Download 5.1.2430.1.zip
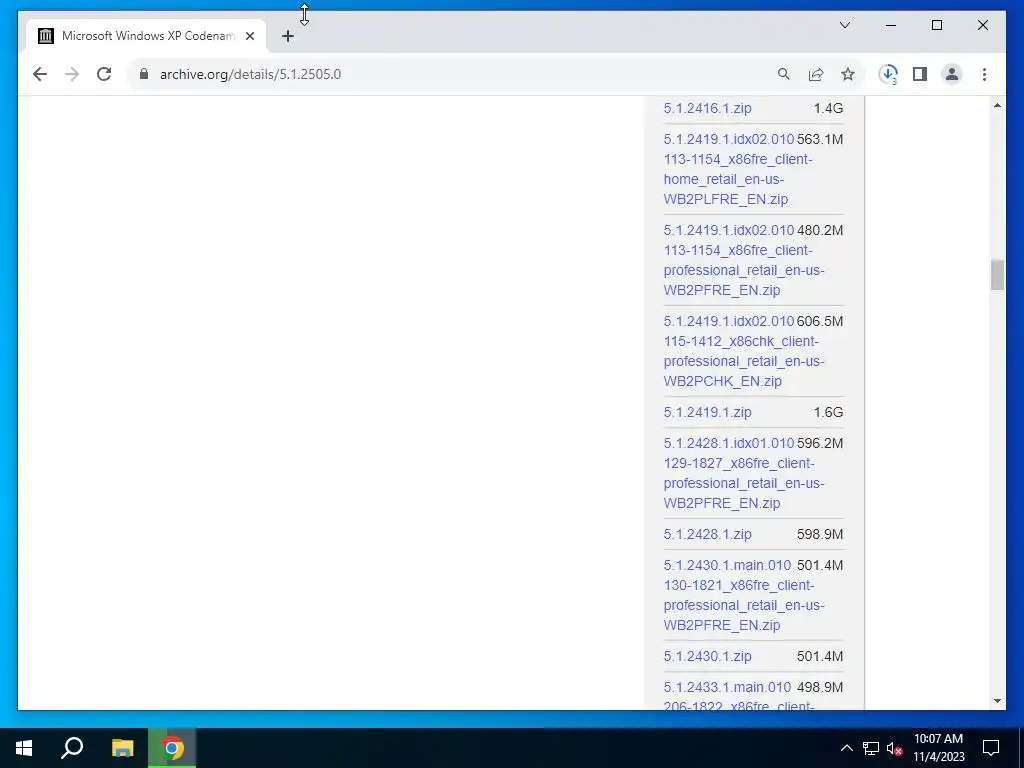The image size is (1024, 768). tap(707, 656)
